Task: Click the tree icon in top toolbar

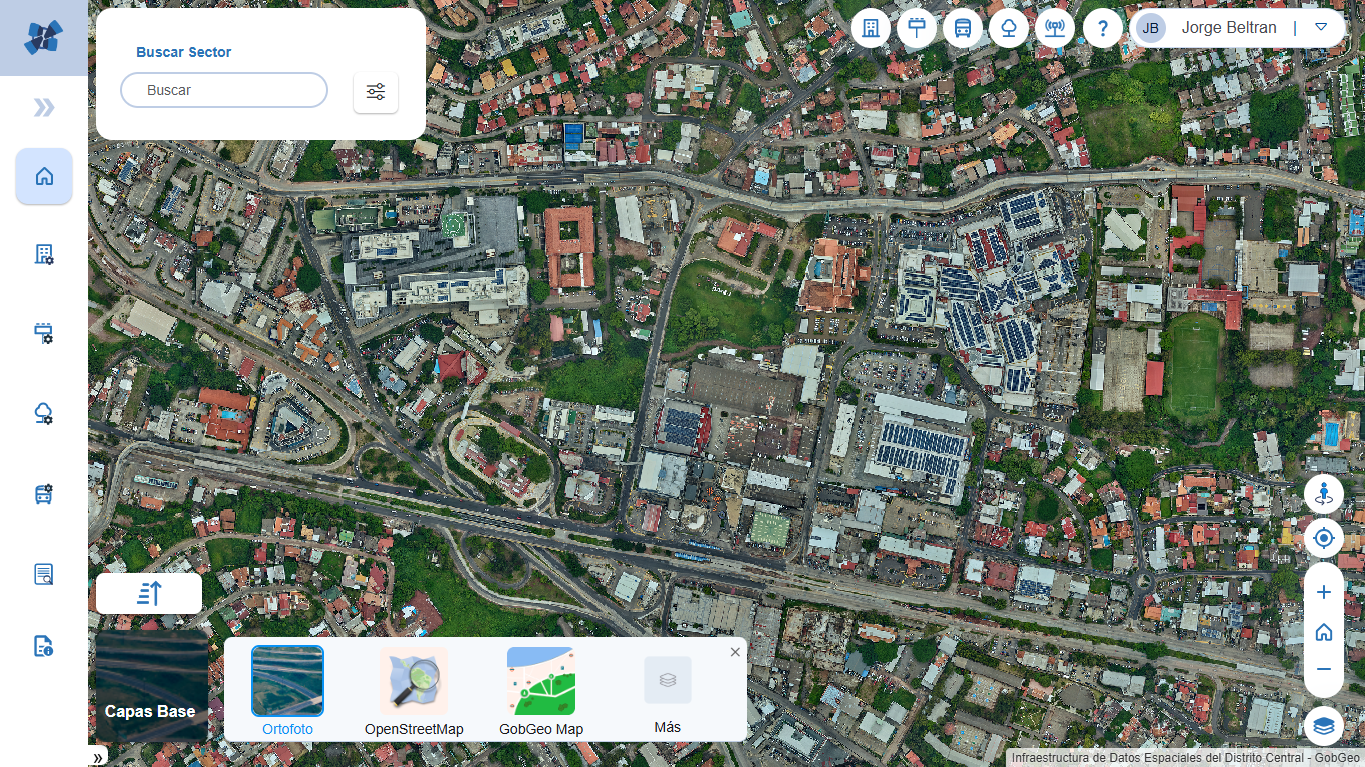Action: tap(1009, 28)
